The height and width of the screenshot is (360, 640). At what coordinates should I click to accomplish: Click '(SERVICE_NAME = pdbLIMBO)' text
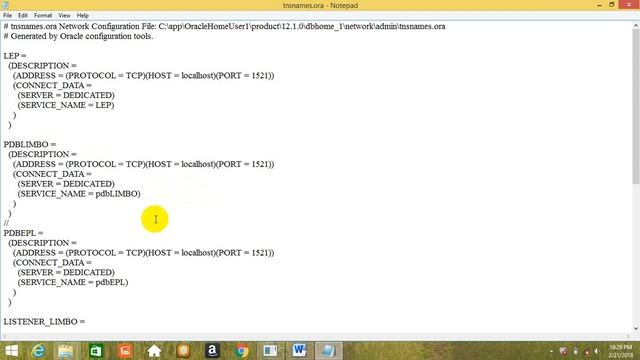79,194
